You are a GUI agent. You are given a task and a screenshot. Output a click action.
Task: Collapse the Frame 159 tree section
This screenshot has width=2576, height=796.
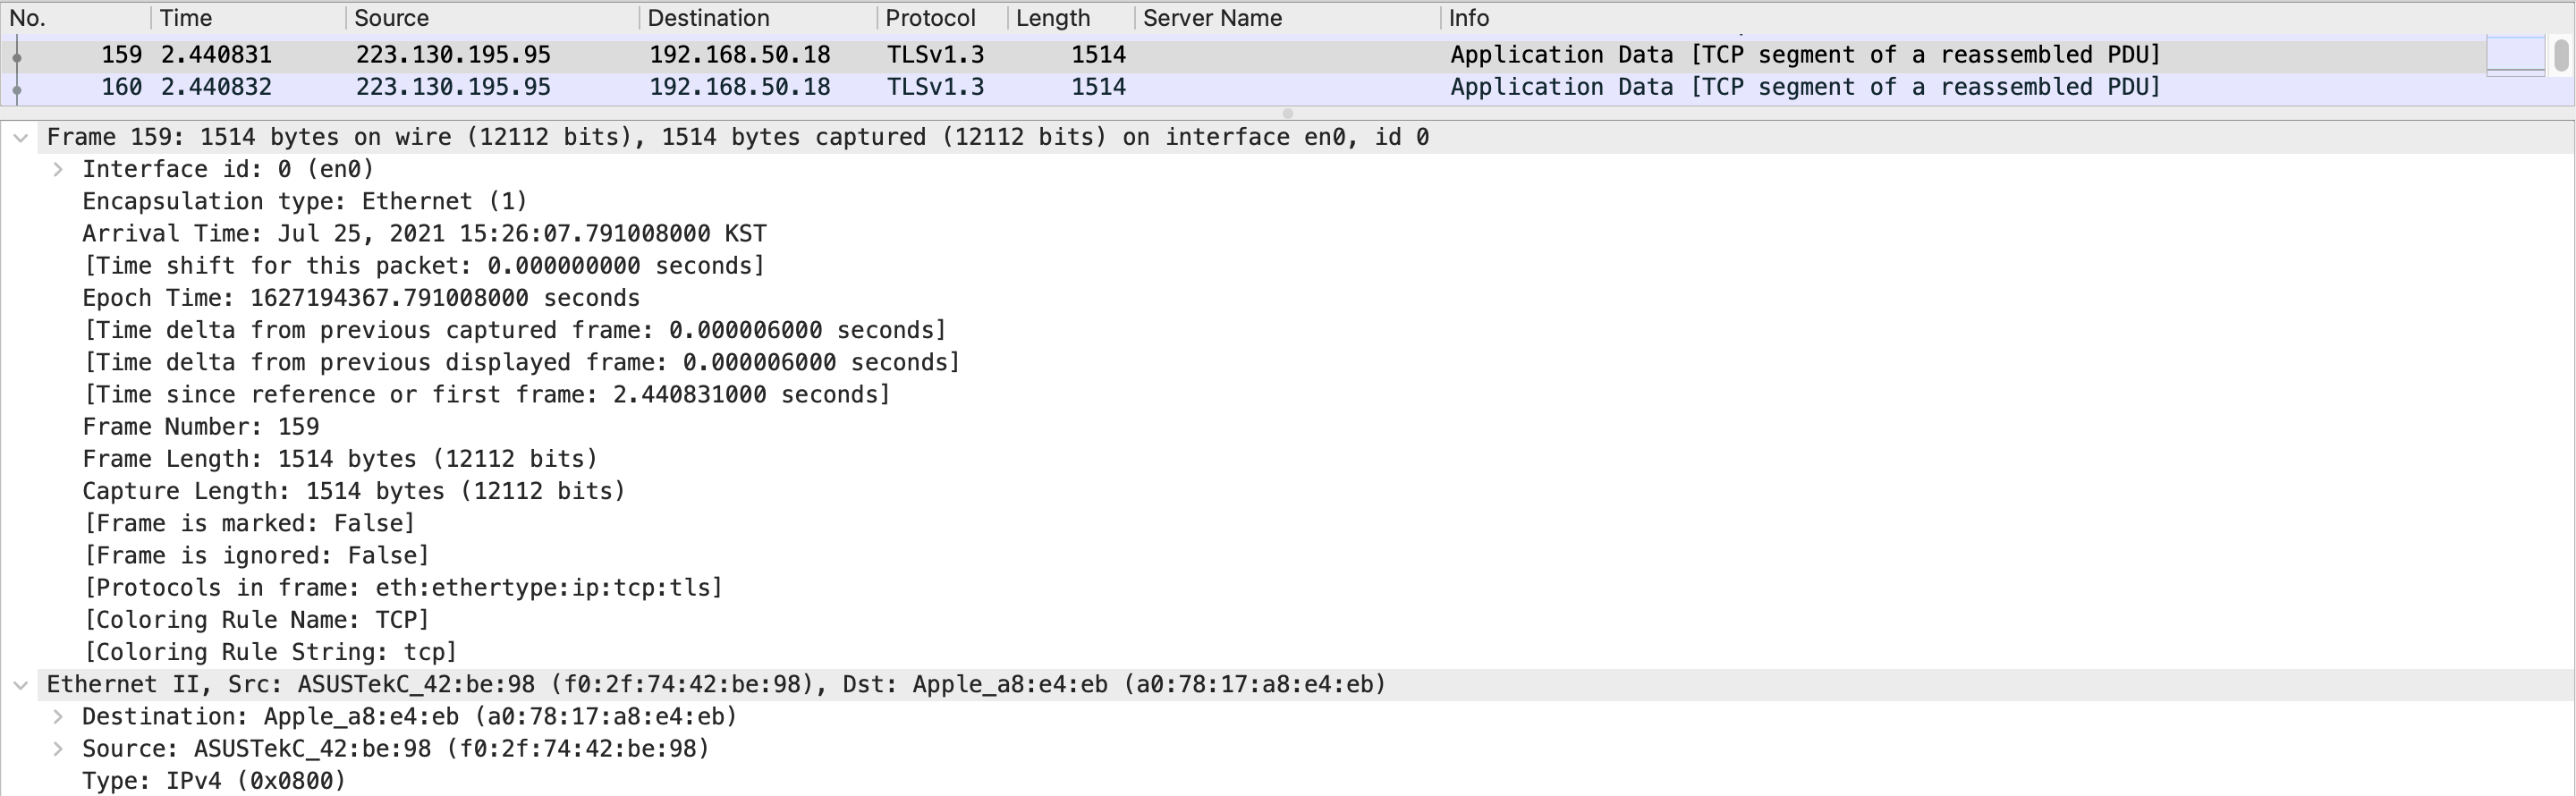(x=20, y=138)
